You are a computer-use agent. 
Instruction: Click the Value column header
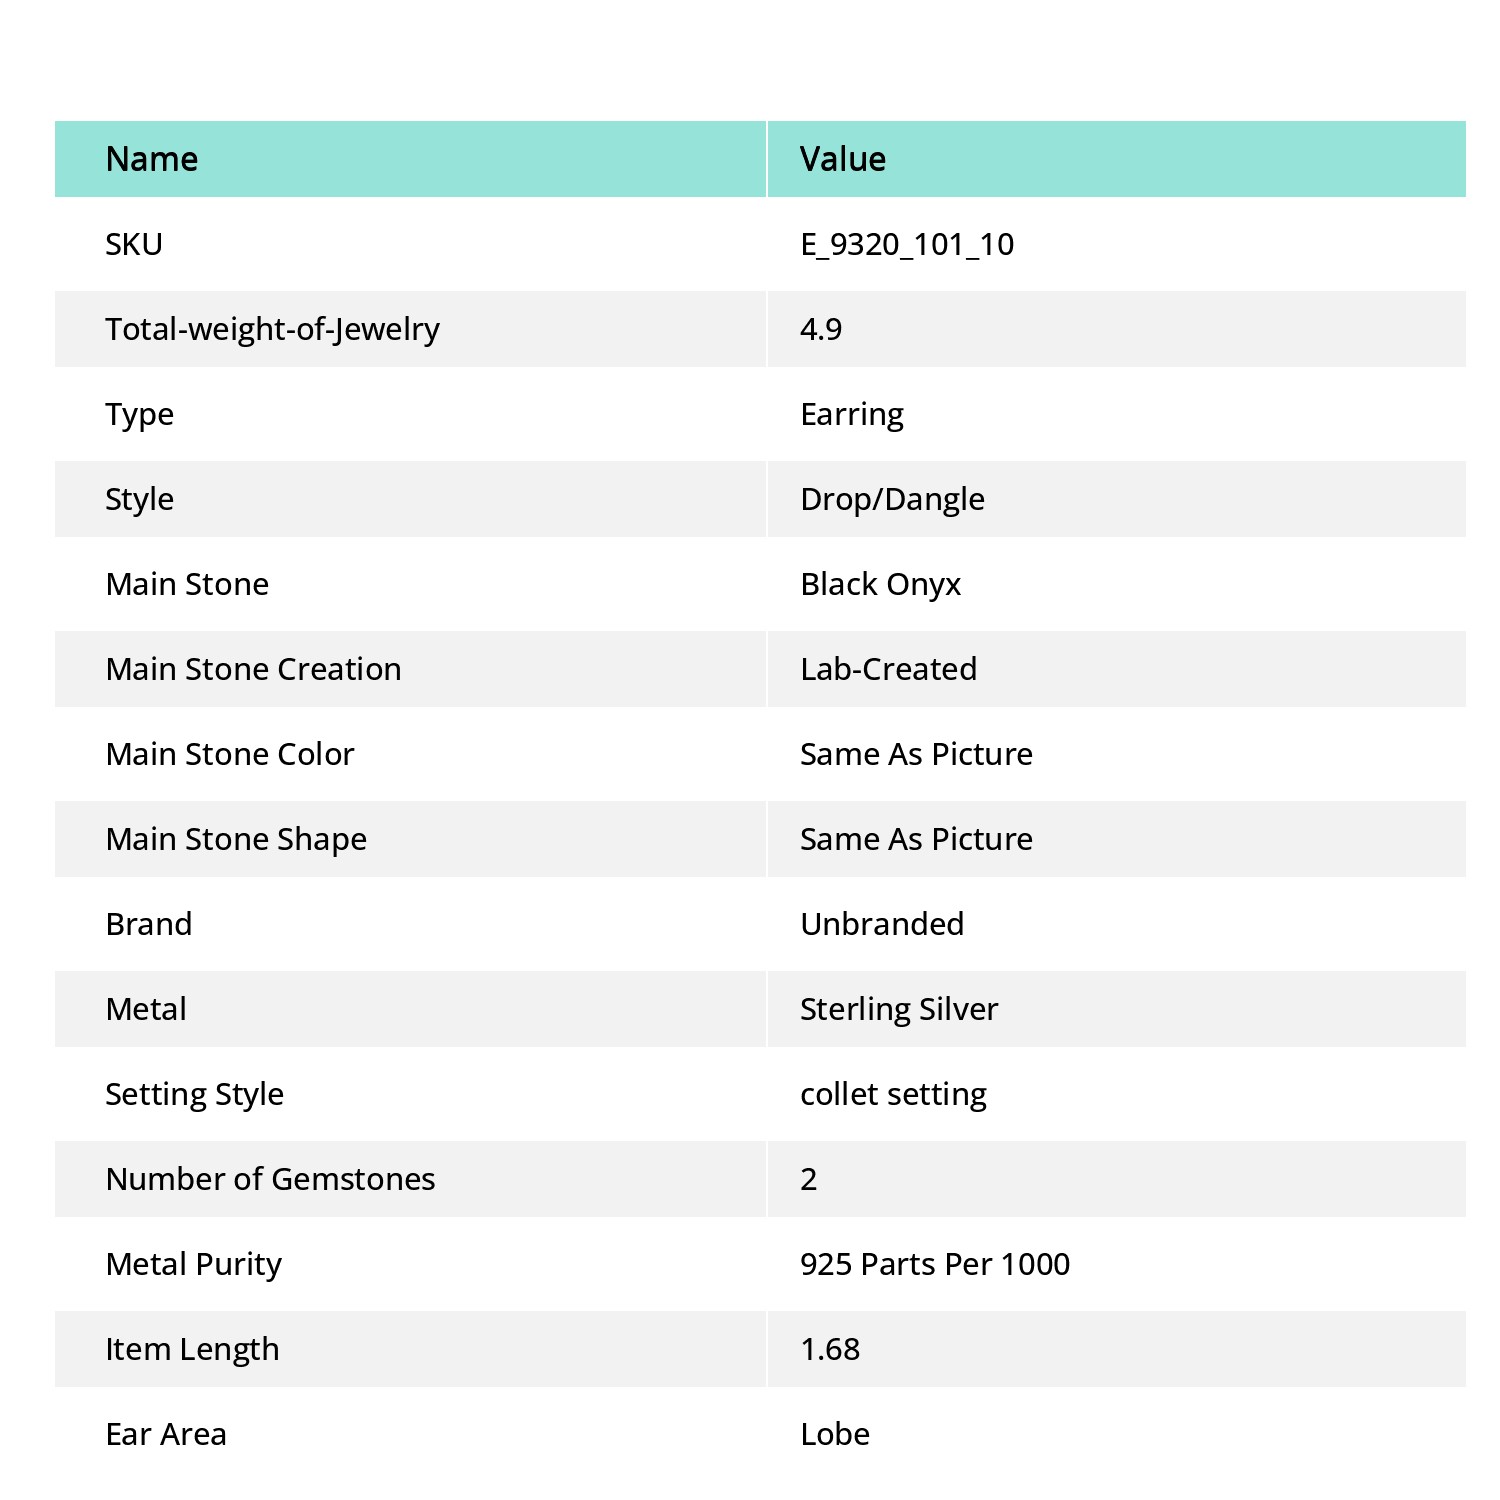click(x=843, y=159)
